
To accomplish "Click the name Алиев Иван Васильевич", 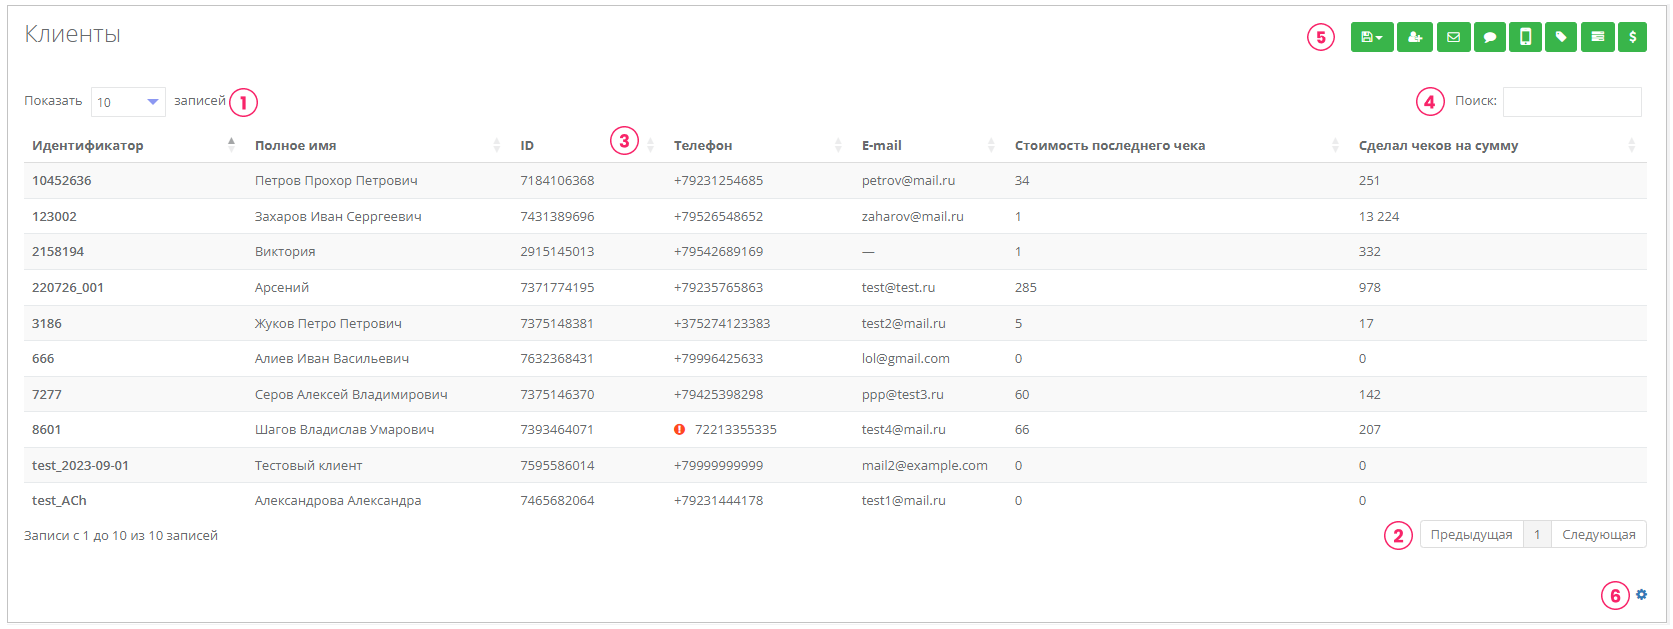I will (x=332, y=359).
